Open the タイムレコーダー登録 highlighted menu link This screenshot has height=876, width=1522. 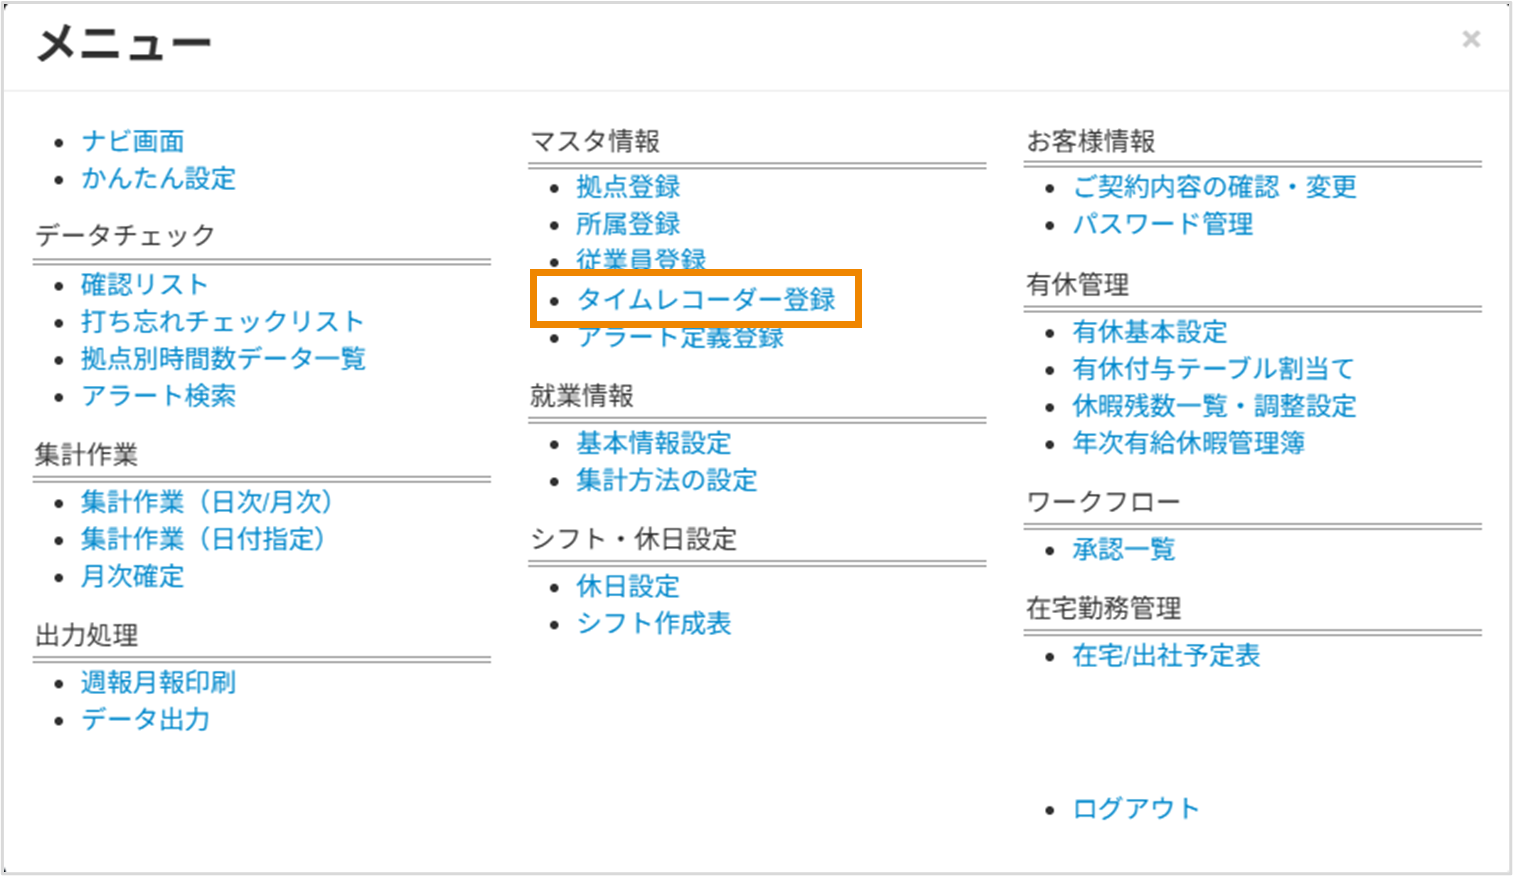[x=707, y=297]
